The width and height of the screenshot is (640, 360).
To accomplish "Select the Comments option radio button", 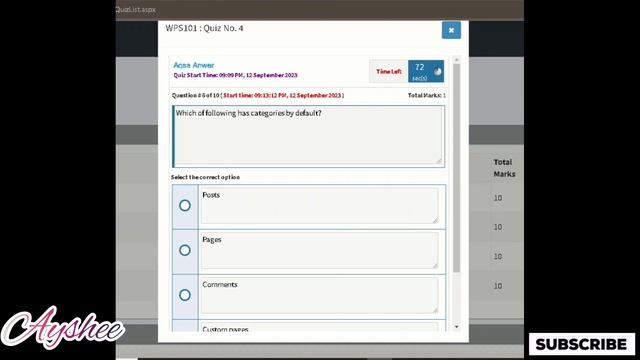I will point(185,295).
